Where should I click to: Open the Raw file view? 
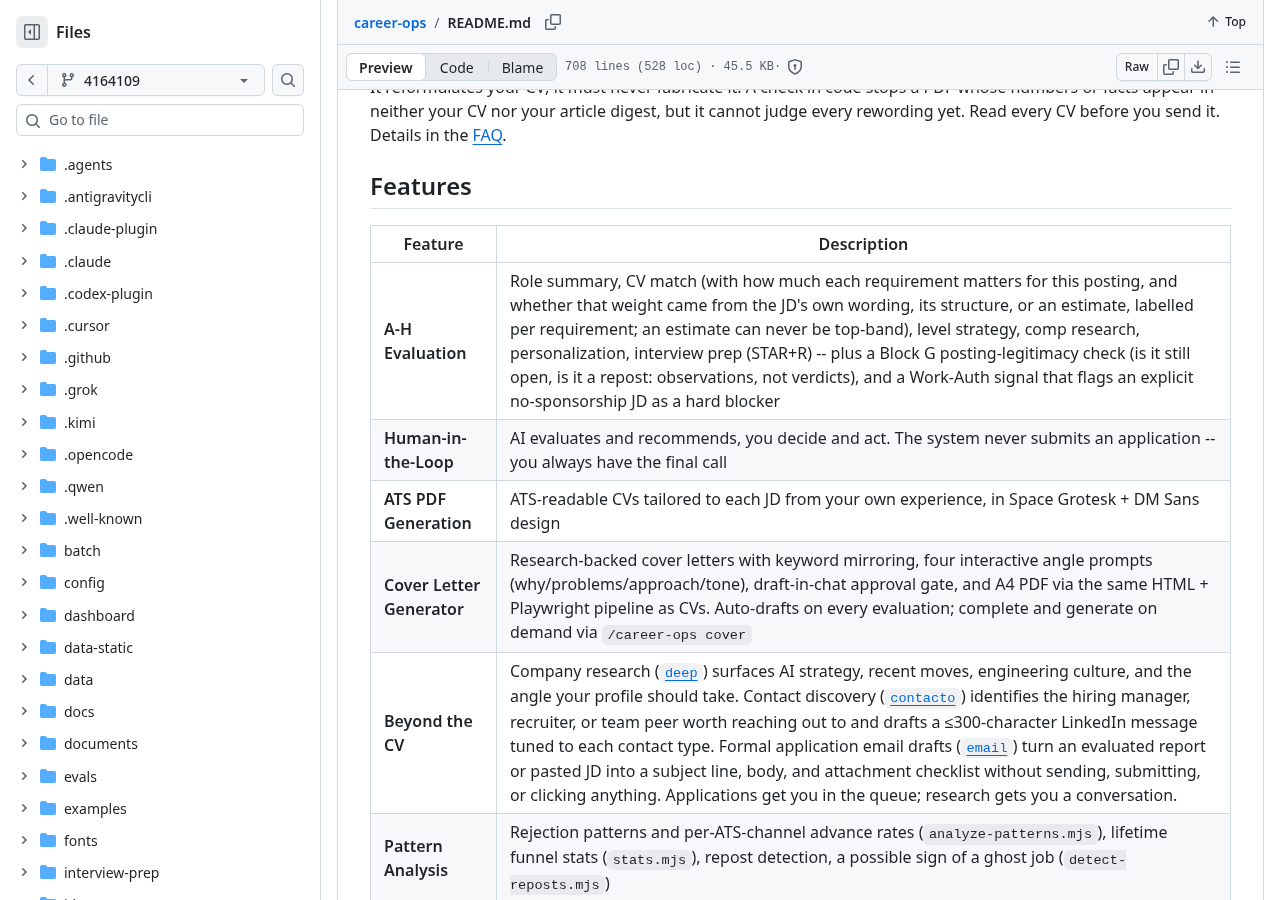click(x=1137, y=67)
